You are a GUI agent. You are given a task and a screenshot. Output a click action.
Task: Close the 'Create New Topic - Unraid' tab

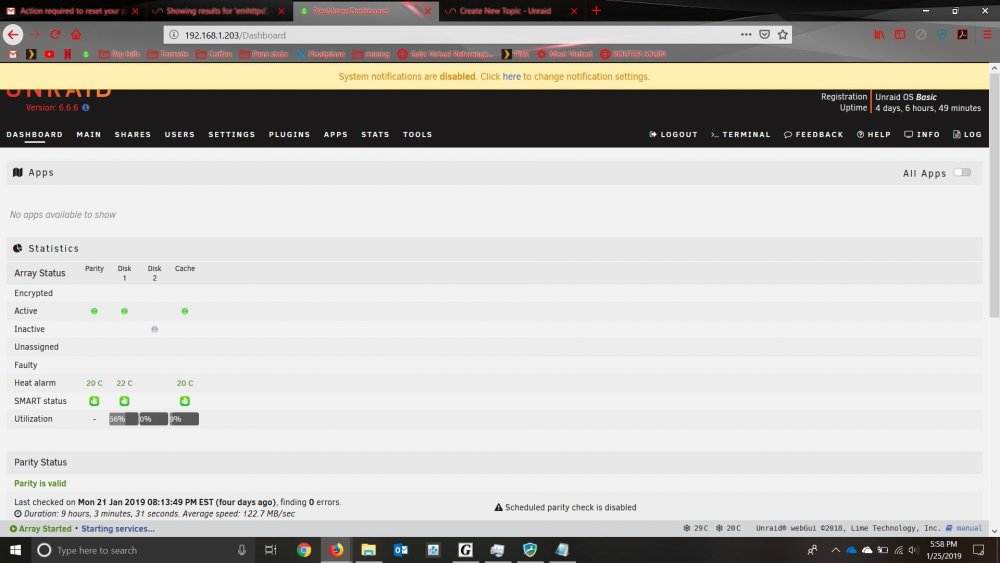(x=574, y=11)
